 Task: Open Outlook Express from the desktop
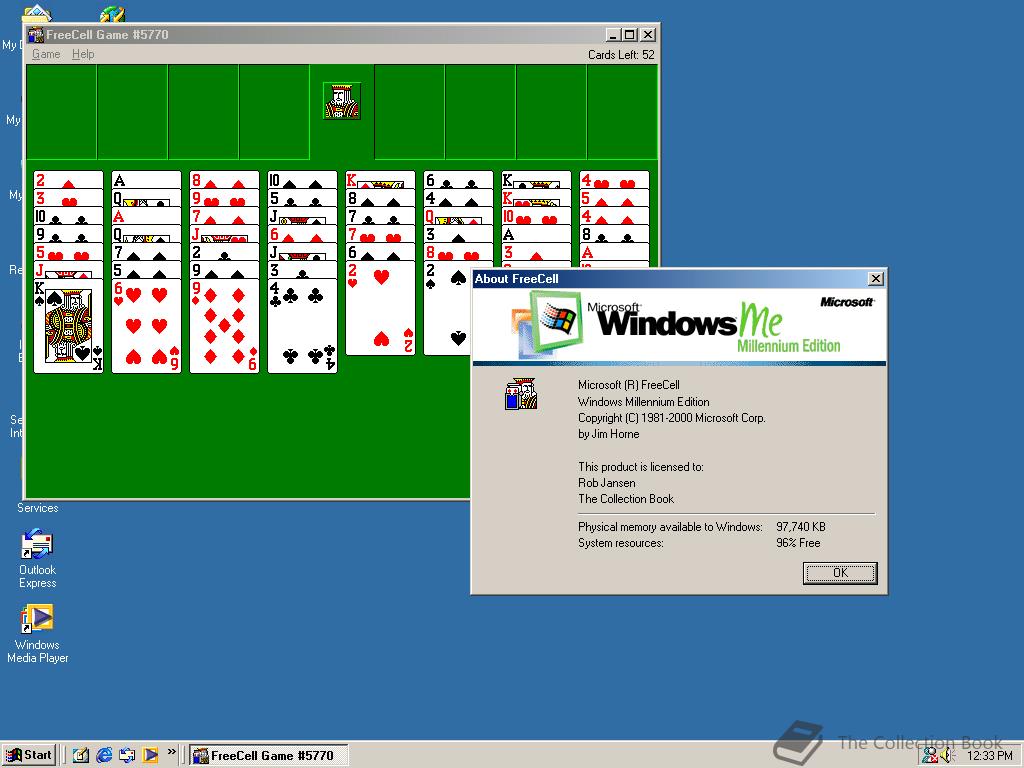click(x=37, y=558)
